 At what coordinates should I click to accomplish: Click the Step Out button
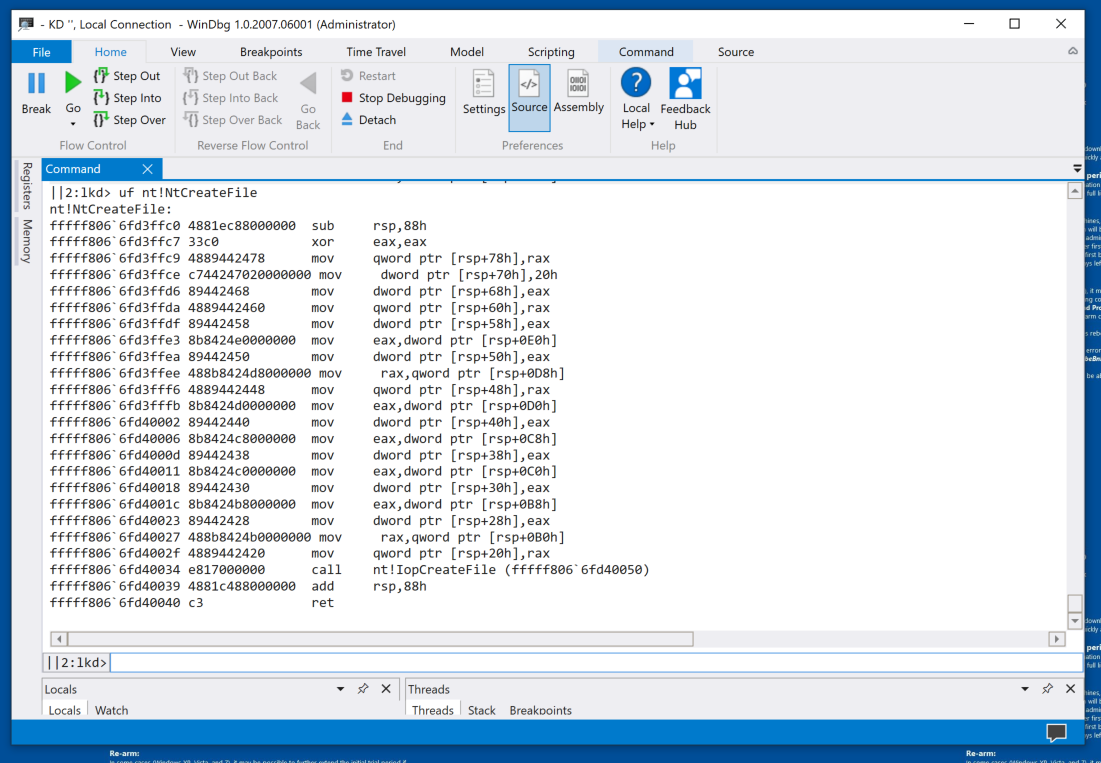click(127, 76)
